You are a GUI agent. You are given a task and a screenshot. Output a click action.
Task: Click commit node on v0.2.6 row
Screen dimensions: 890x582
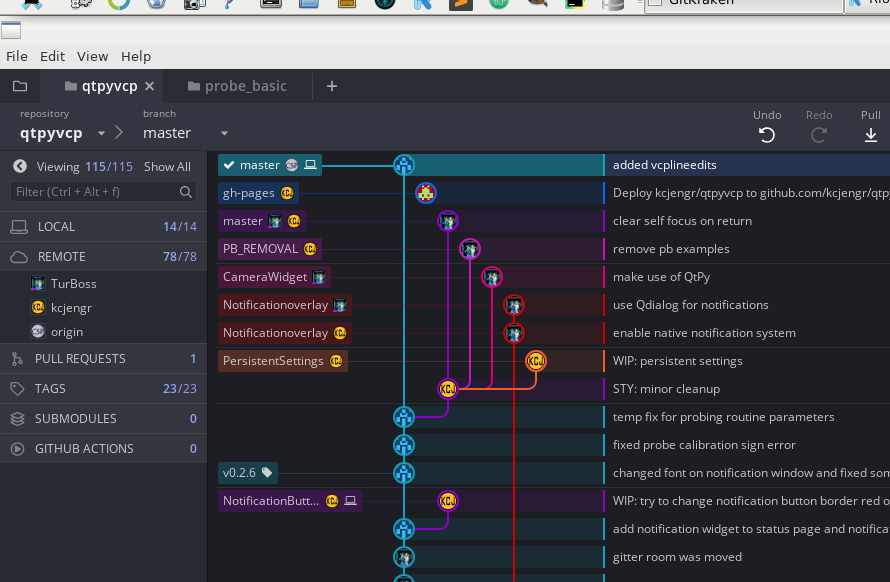pos(404,473)
